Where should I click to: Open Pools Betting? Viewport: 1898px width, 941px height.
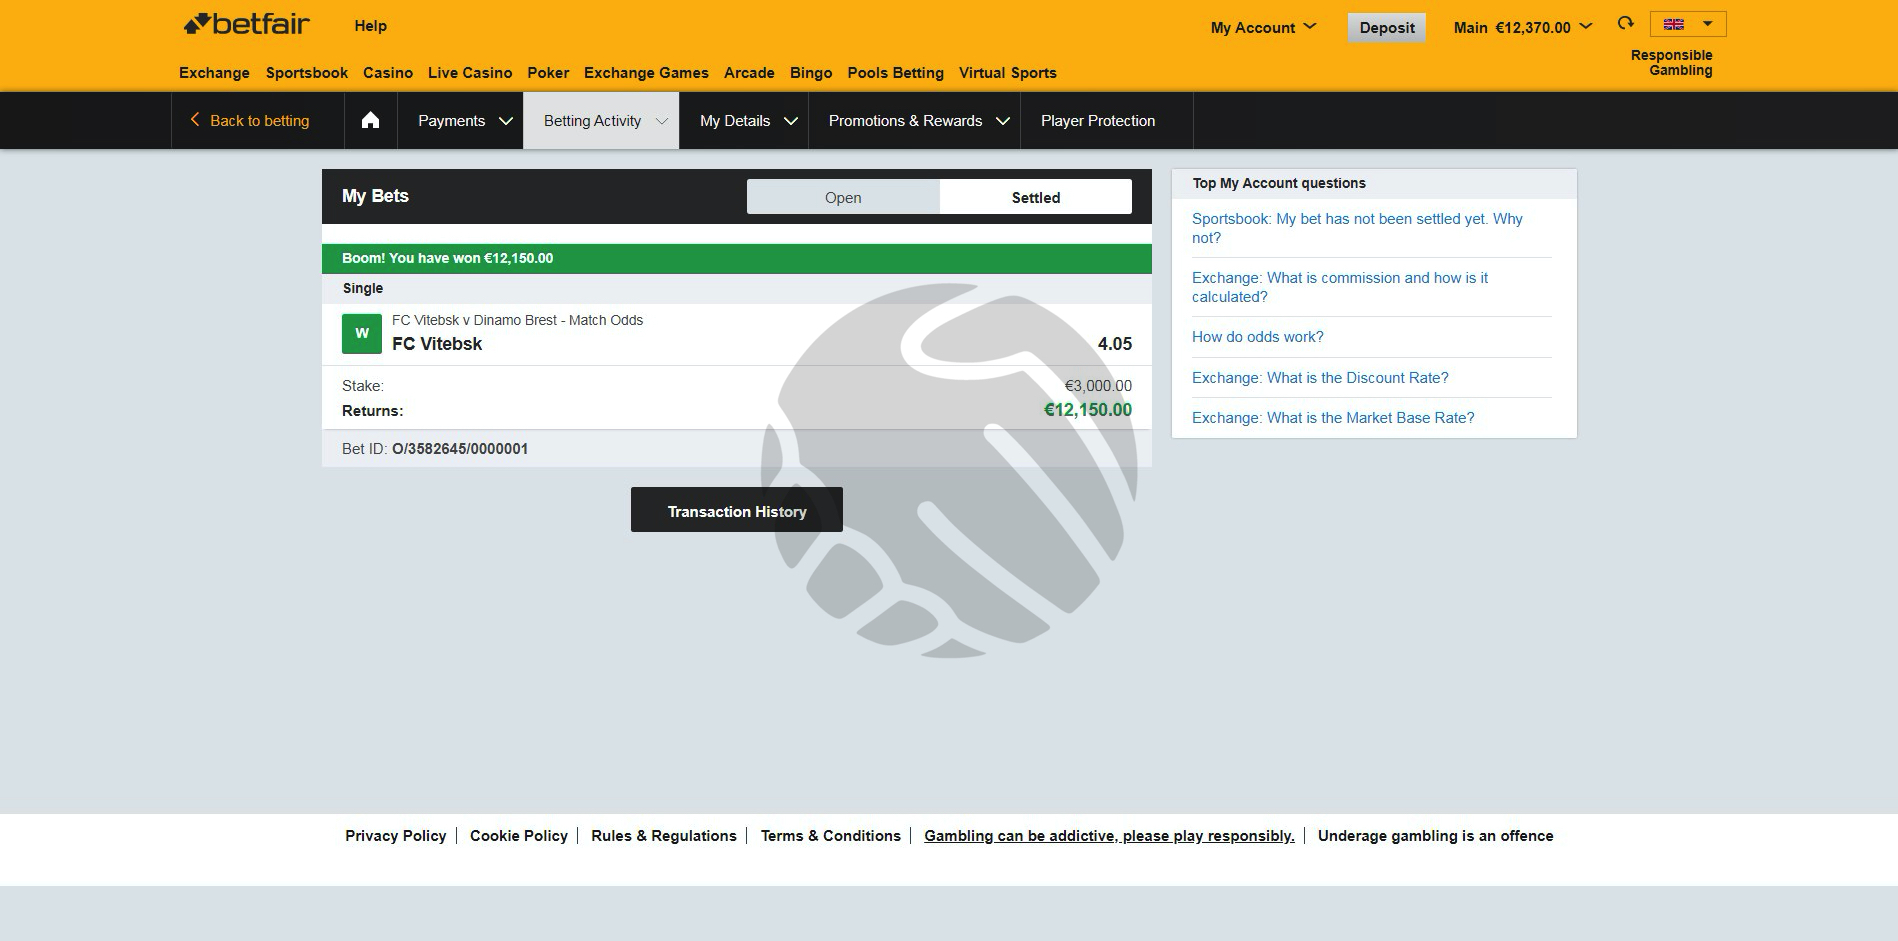[x=896, y=73]
